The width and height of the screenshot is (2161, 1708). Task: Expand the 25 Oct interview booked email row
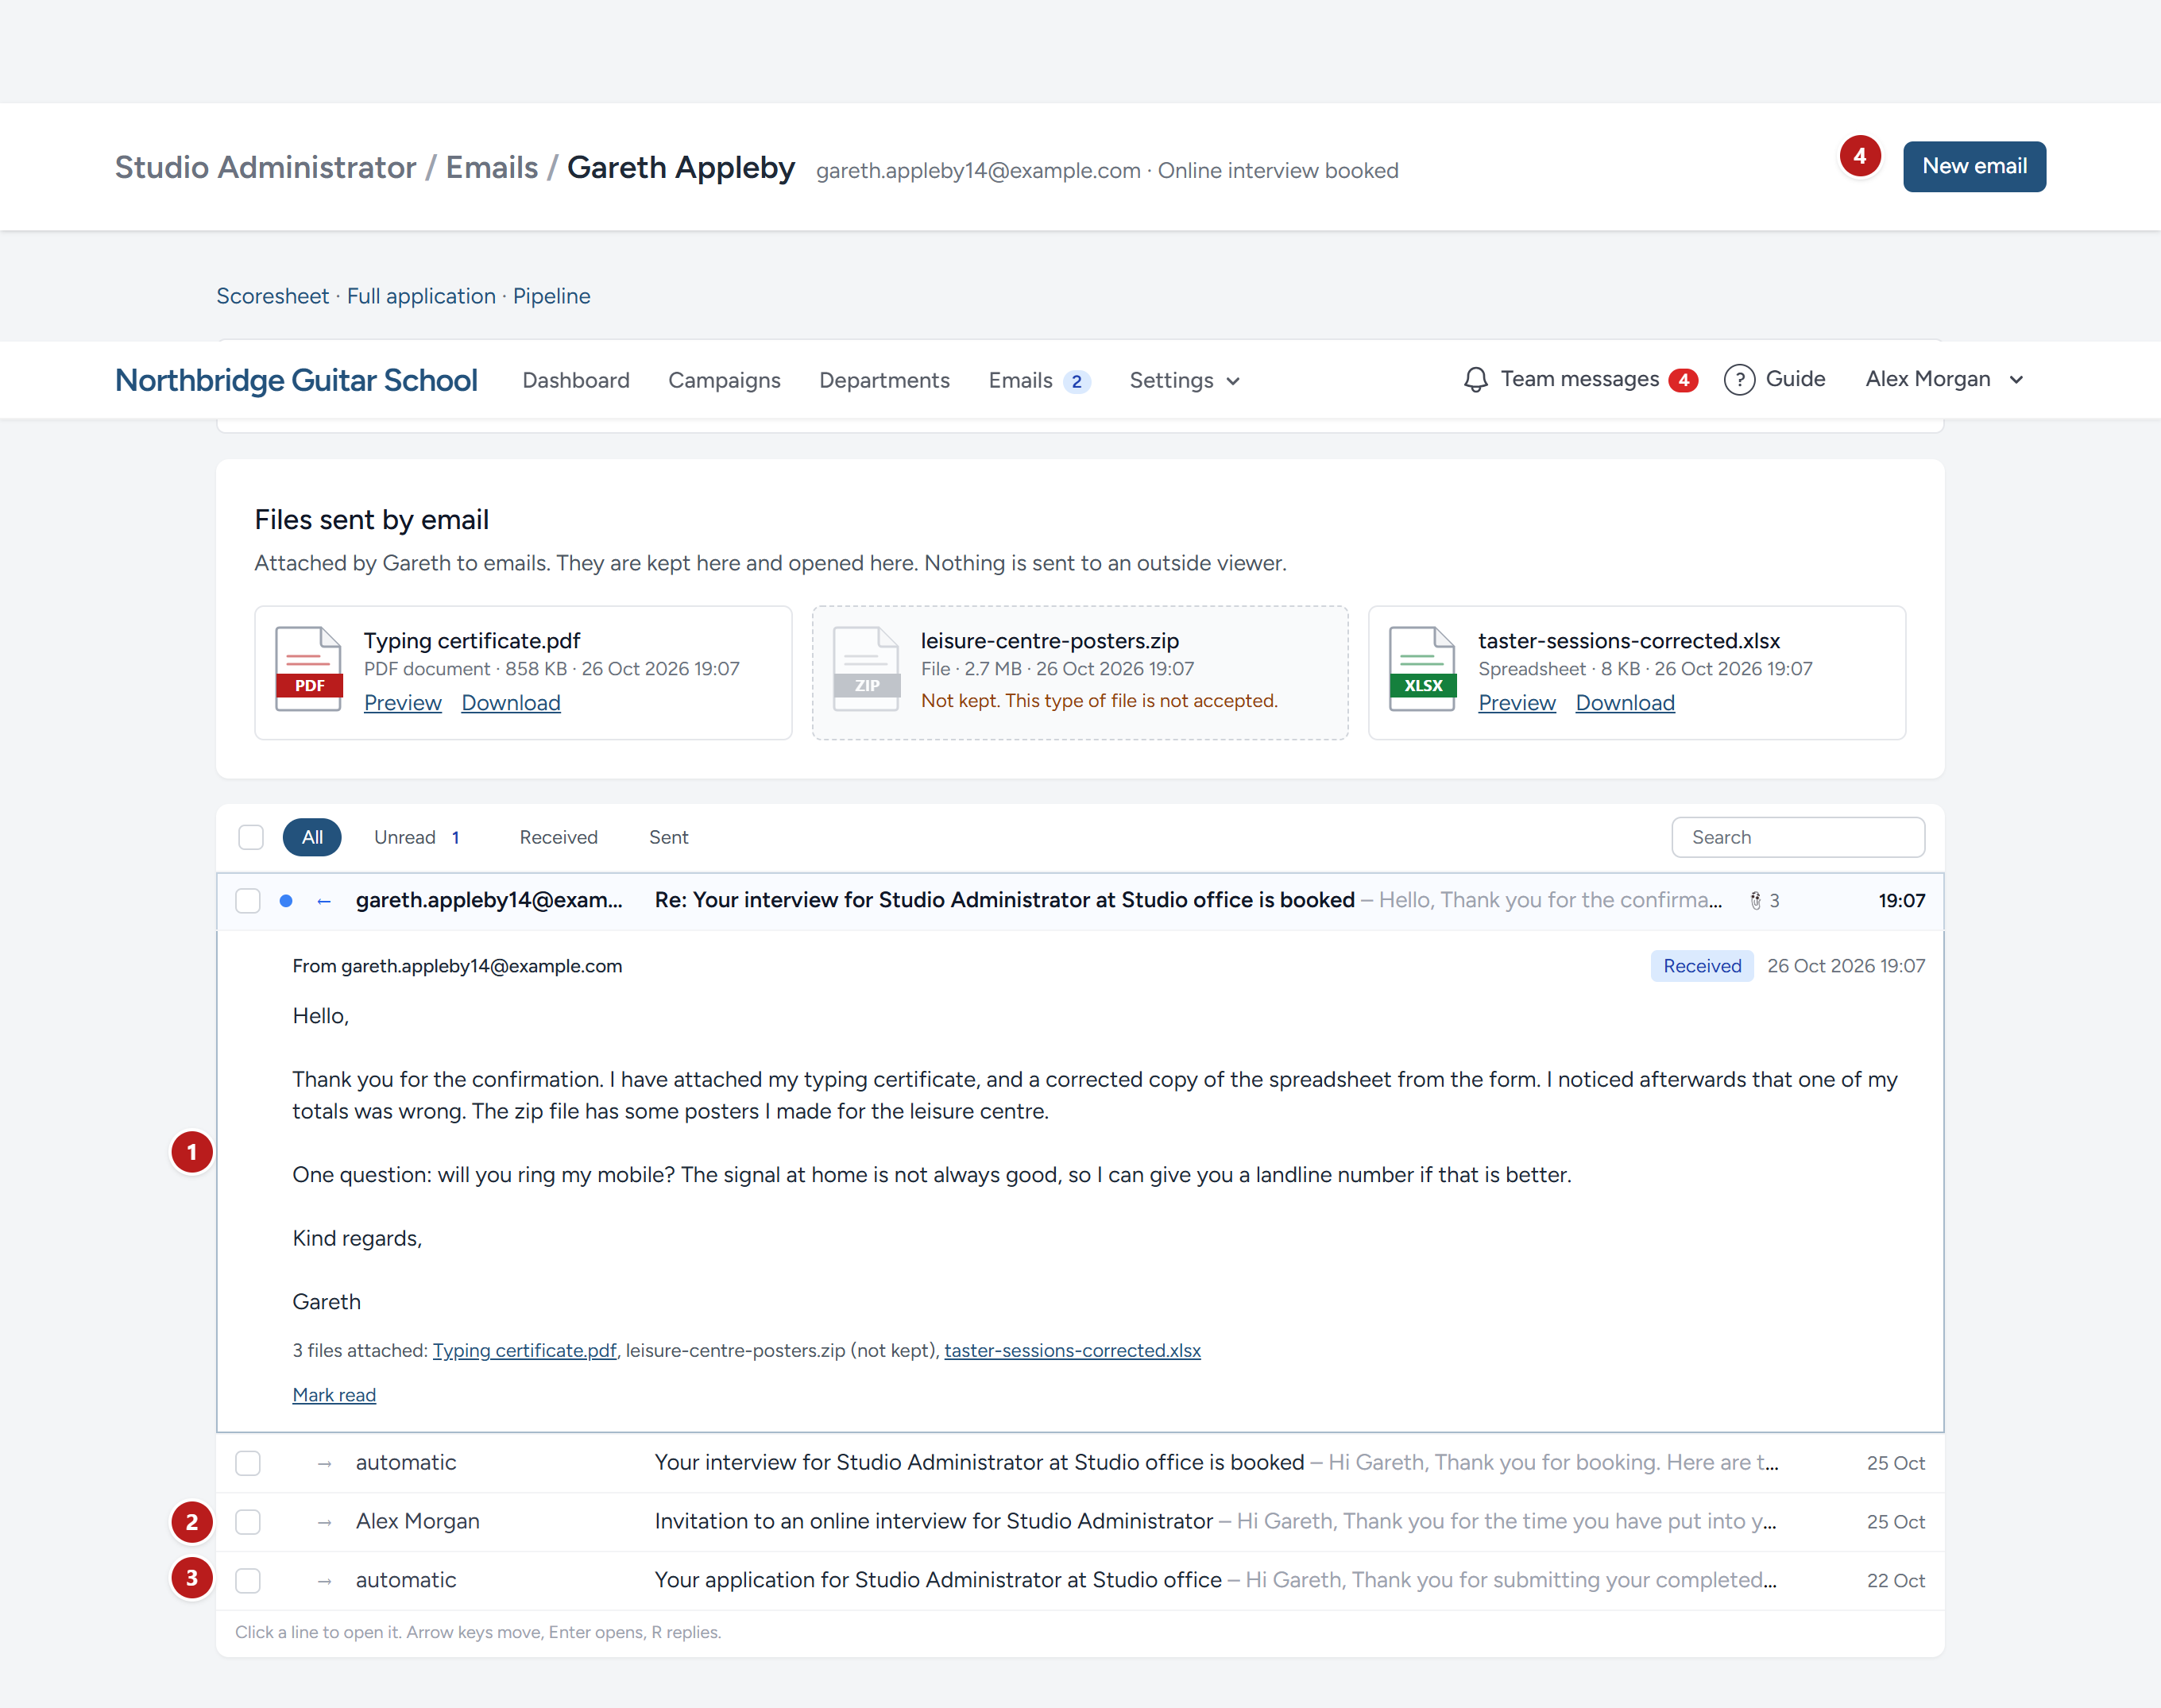pyautogui.click(x=1080, y=1462)
